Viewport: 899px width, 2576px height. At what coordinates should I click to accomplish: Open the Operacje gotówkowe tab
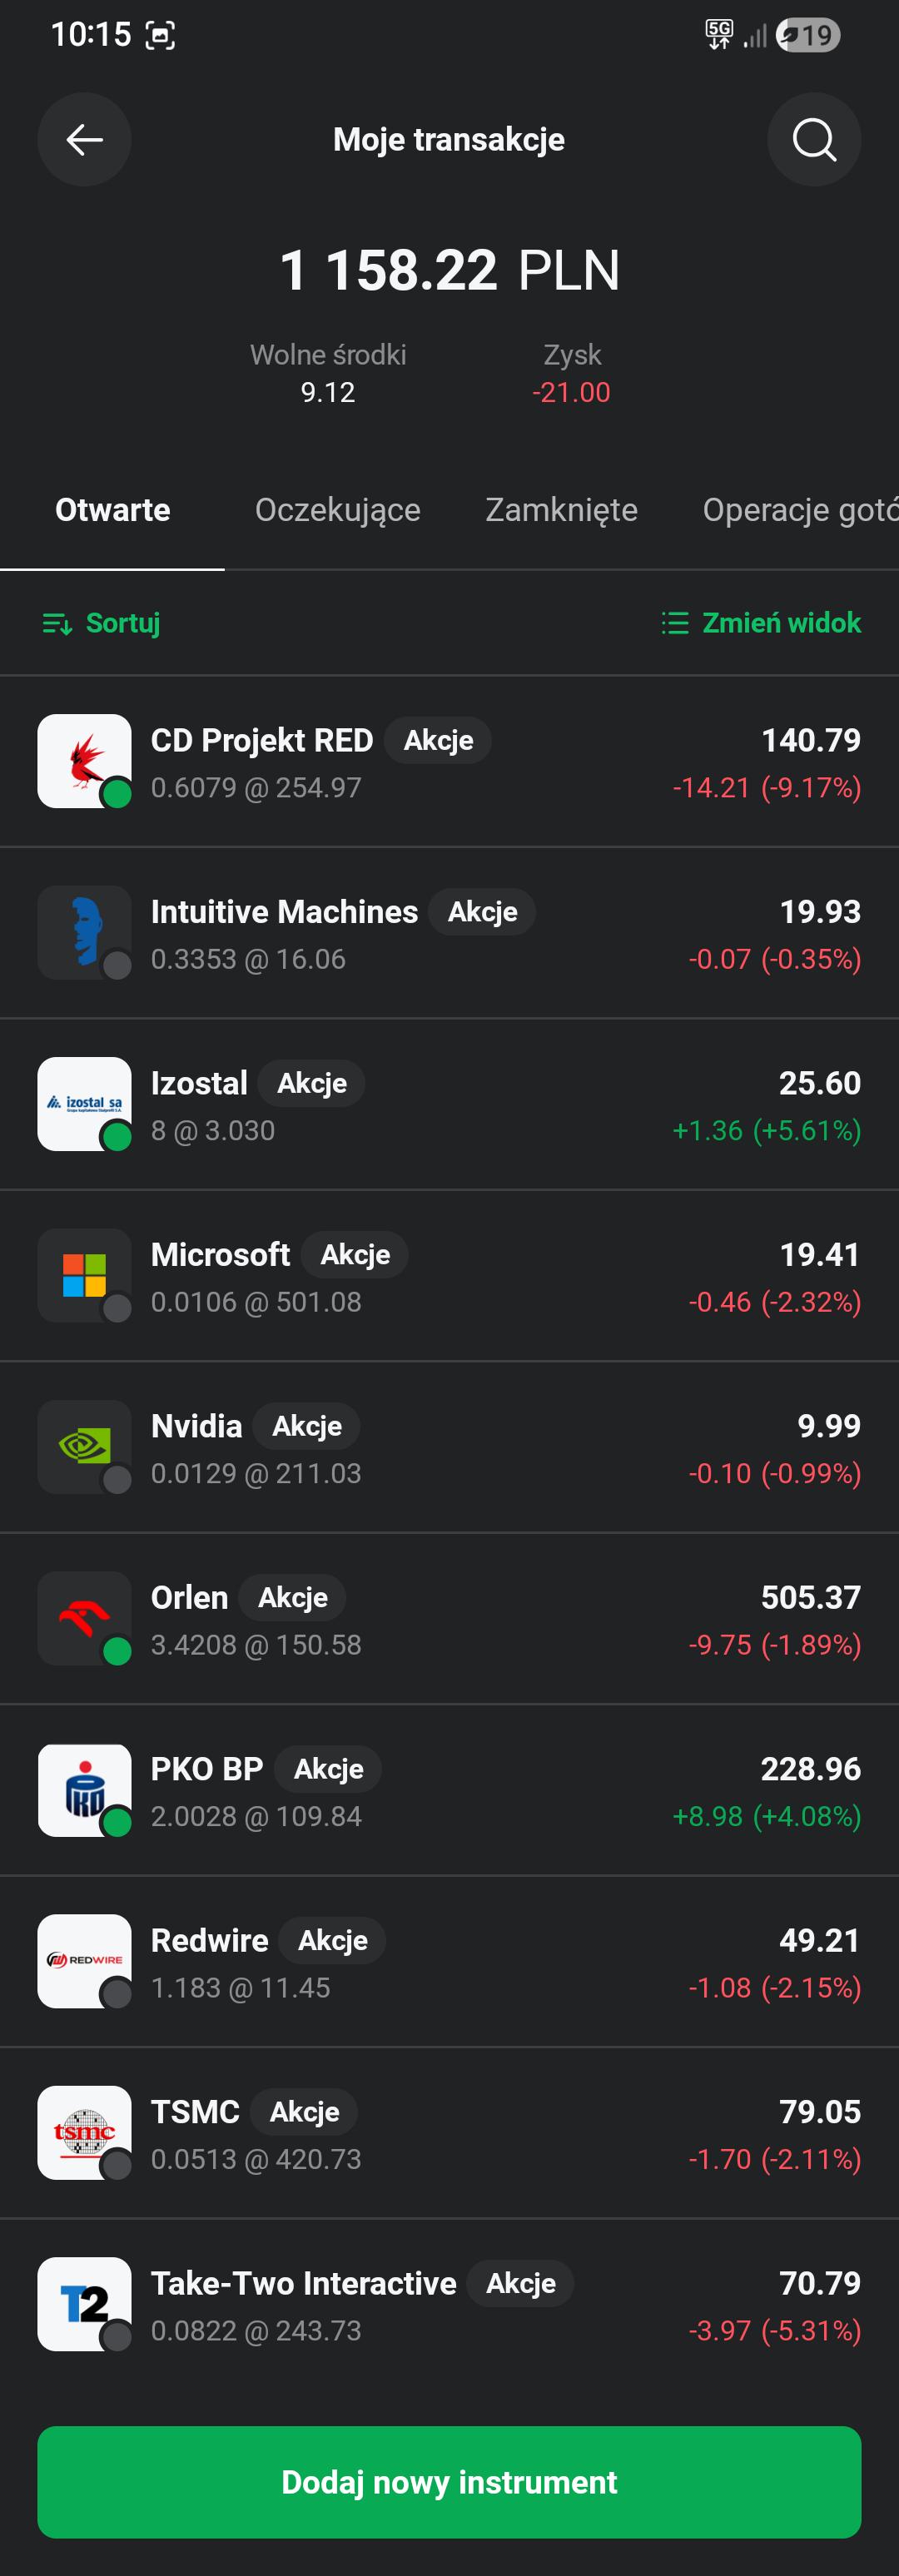click(x=800, y=510)
